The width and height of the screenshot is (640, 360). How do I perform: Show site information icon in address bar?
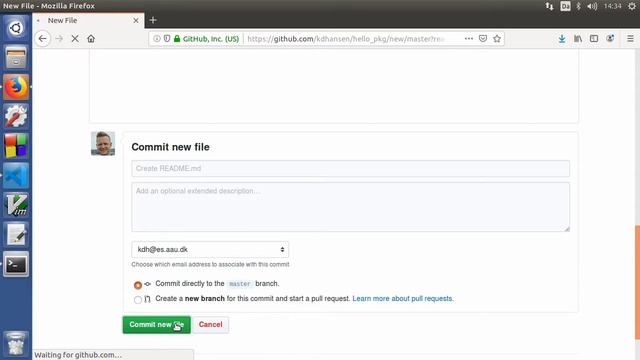pyautogui.click(x=157, y=39)
